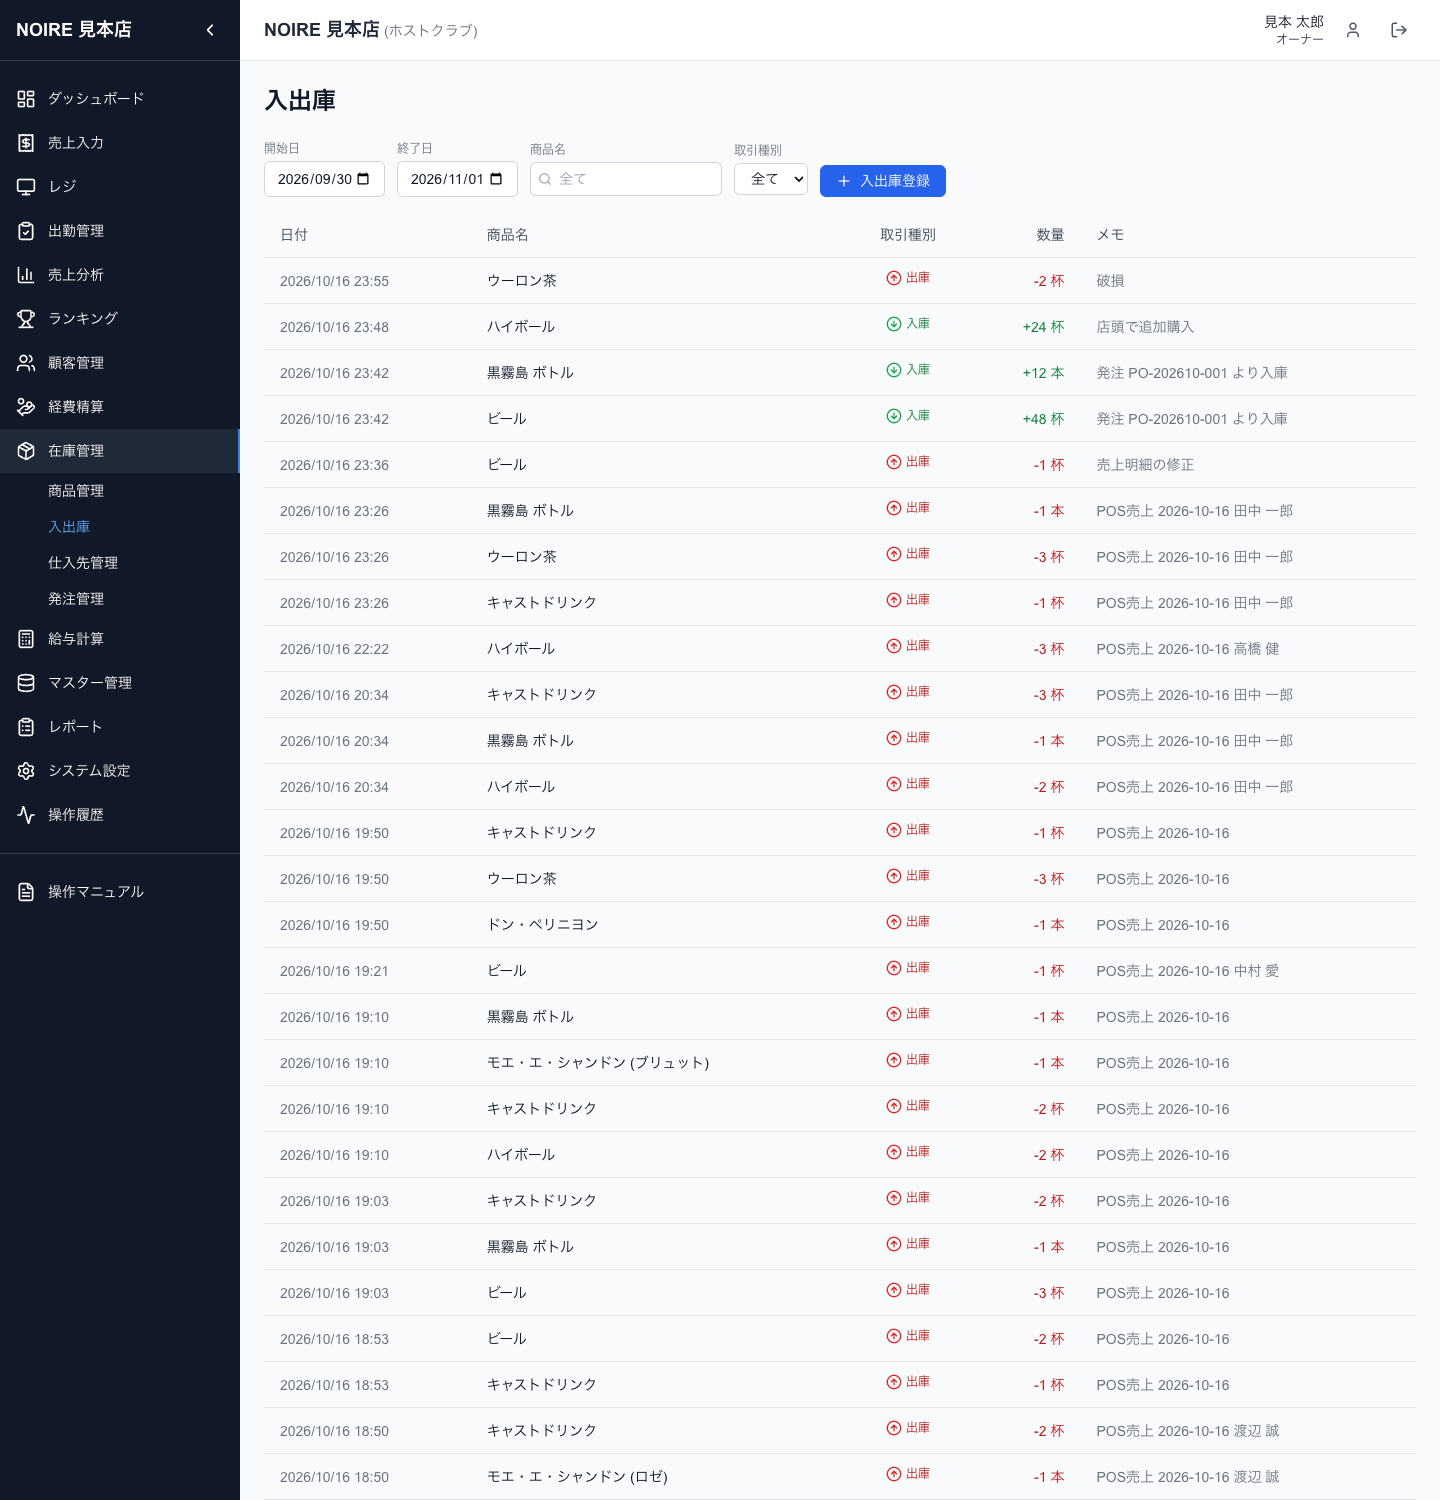This screenshot has height=1500, width=1440.
Task: Click the logout icon
Action: [x=1399, y=30]
